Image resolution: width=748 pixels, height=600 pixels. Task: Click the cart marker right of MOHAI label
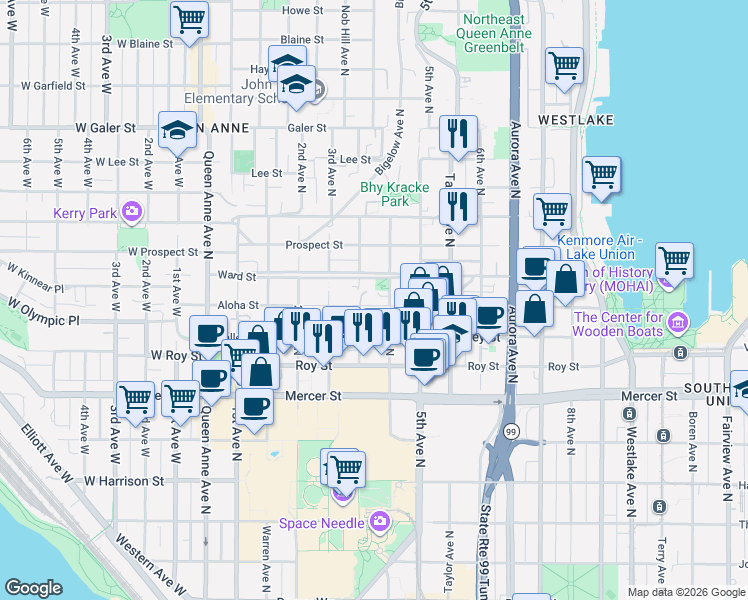675,261
